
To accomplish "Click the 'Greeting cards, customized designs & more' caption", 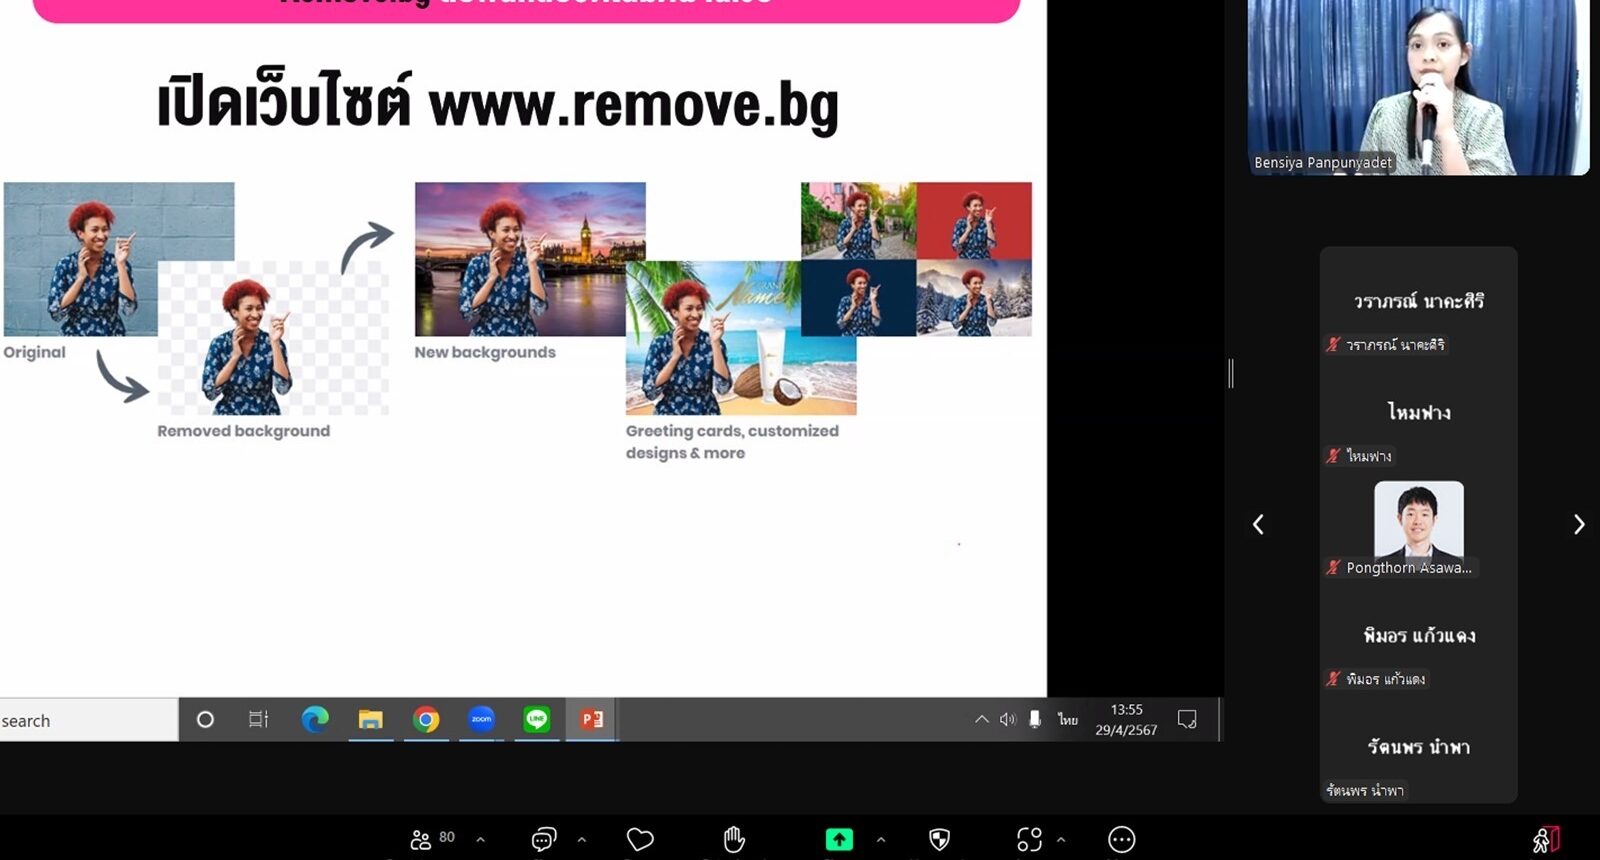I will pos(732,442).
